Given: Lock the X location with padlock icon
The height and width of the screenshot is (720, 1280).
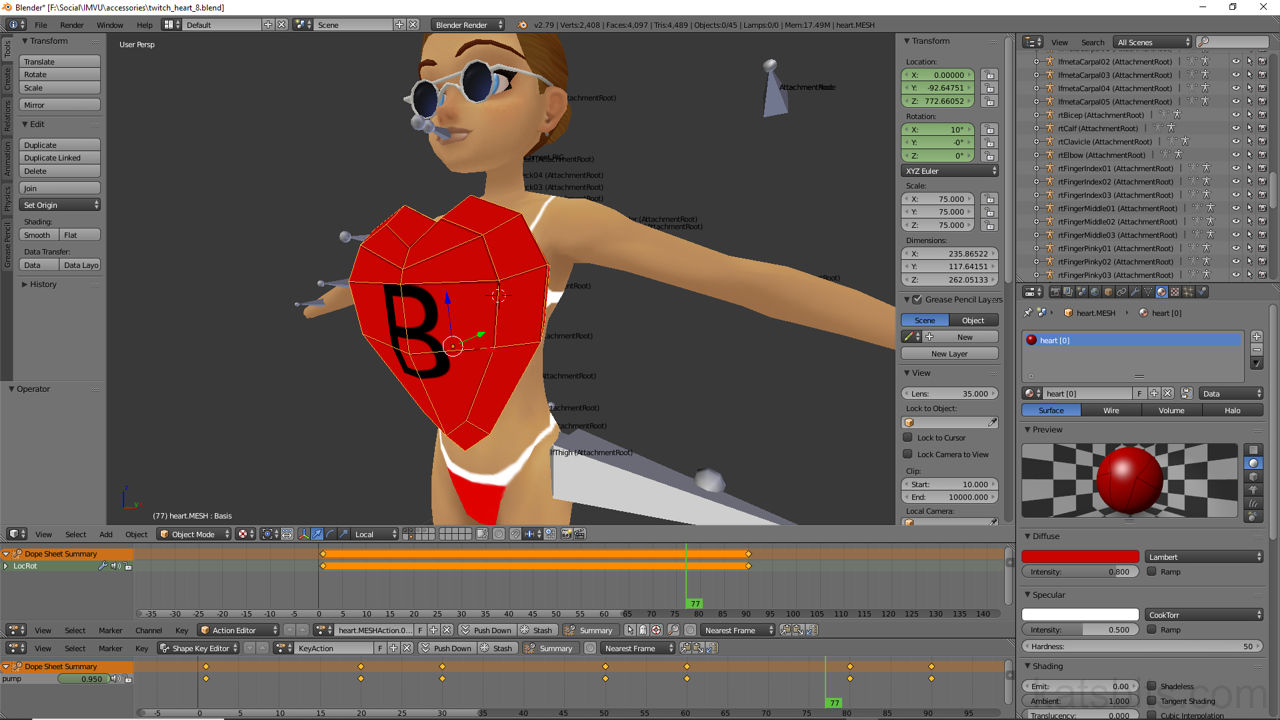Looking at the screenshot, I should coord(989,75).
